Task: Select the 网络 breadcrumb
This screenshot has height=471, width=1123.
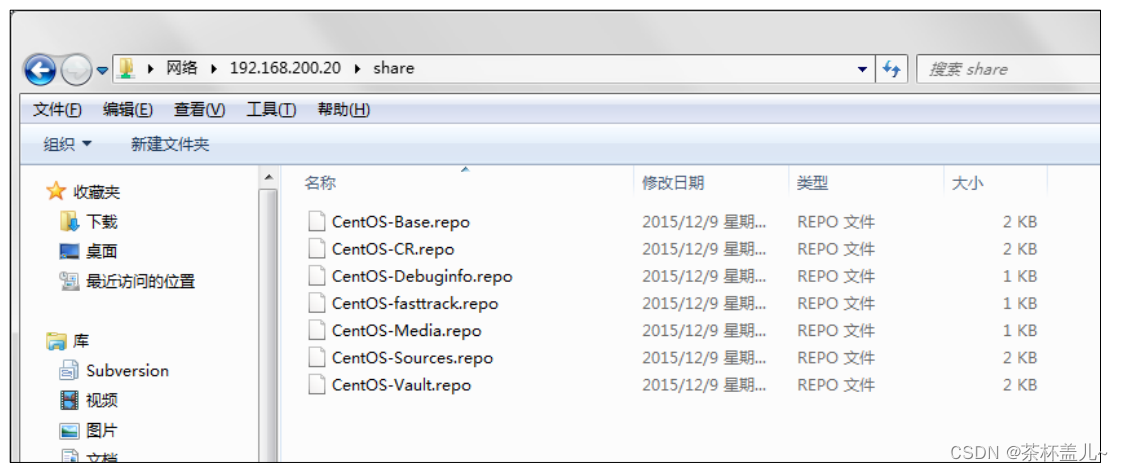Action: point(181,68)
